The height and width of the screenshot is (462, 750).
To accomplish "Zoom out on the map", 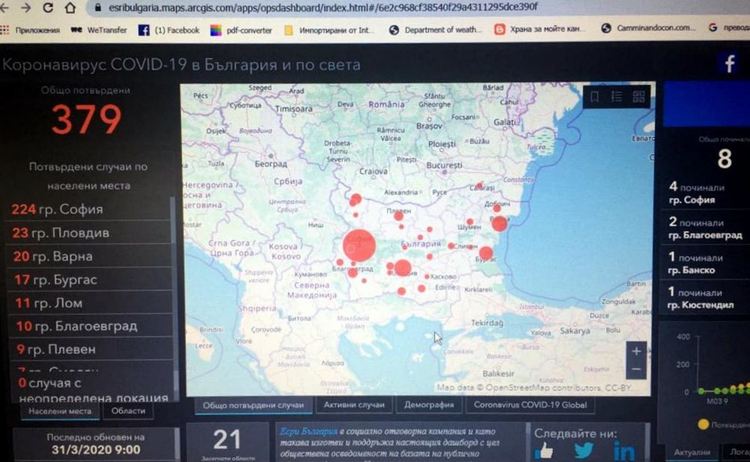I will (x=637, y=370).
